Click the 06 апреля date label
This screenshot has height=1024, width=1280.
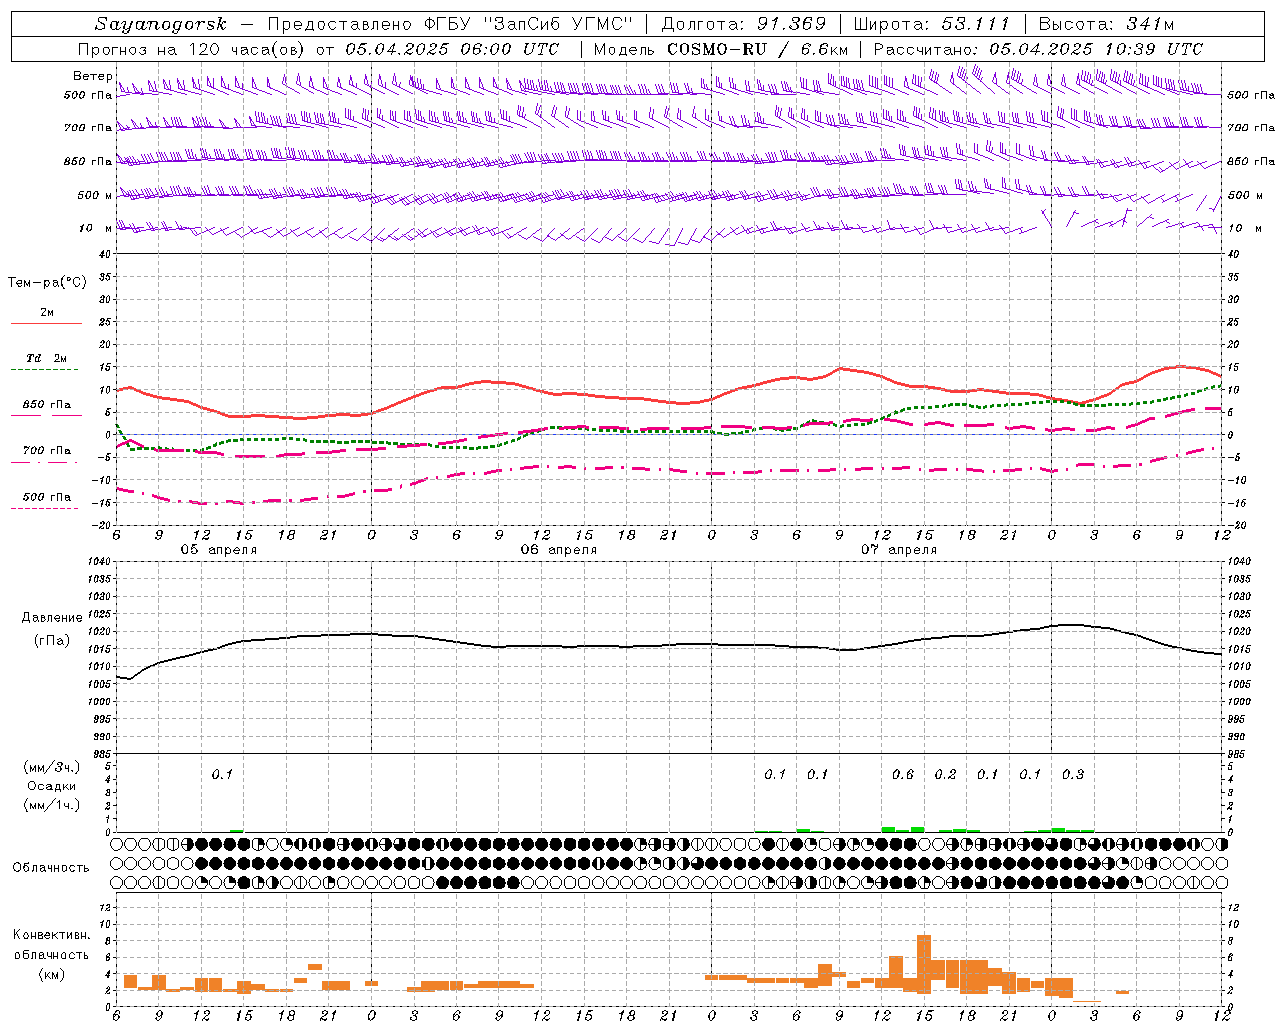click(x=558, y=550)
